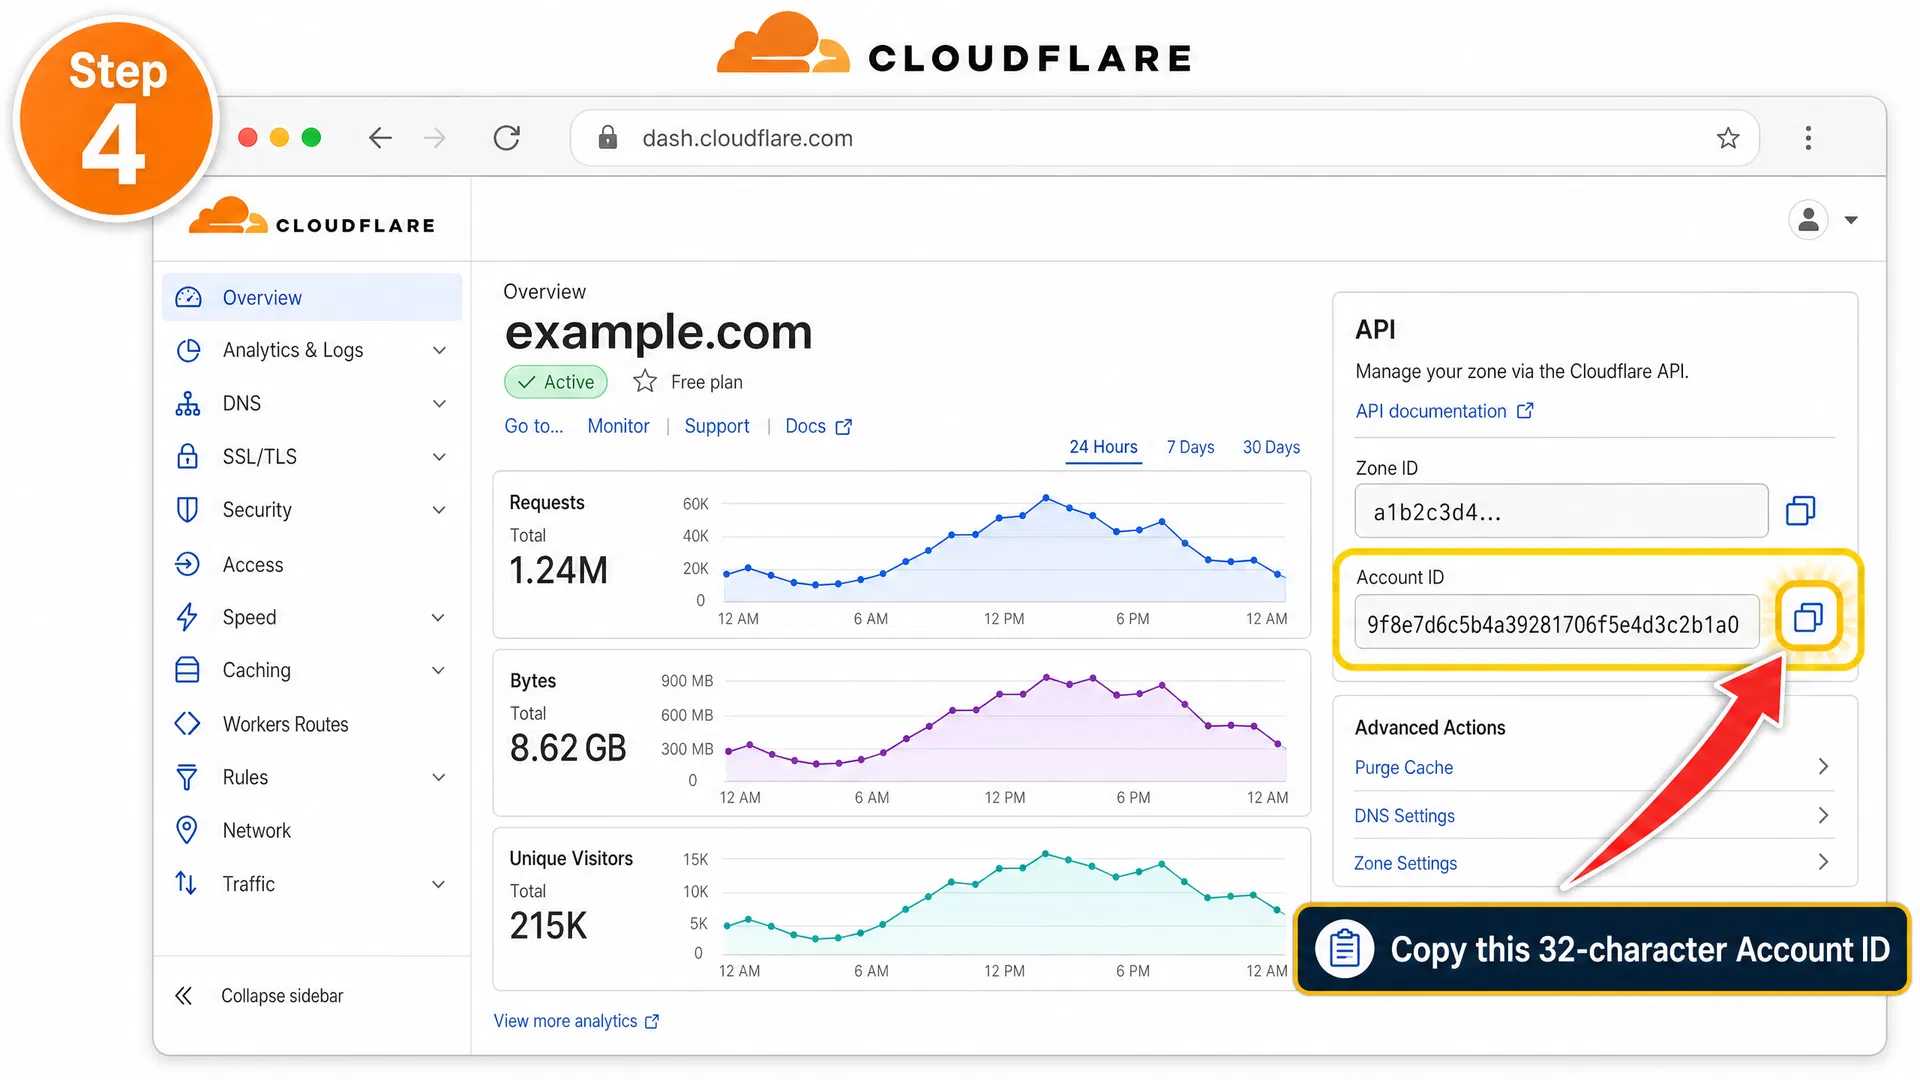The image size is (1920, 1080).
Task: Click the example.com domain heading
Action: click(658, 332)
